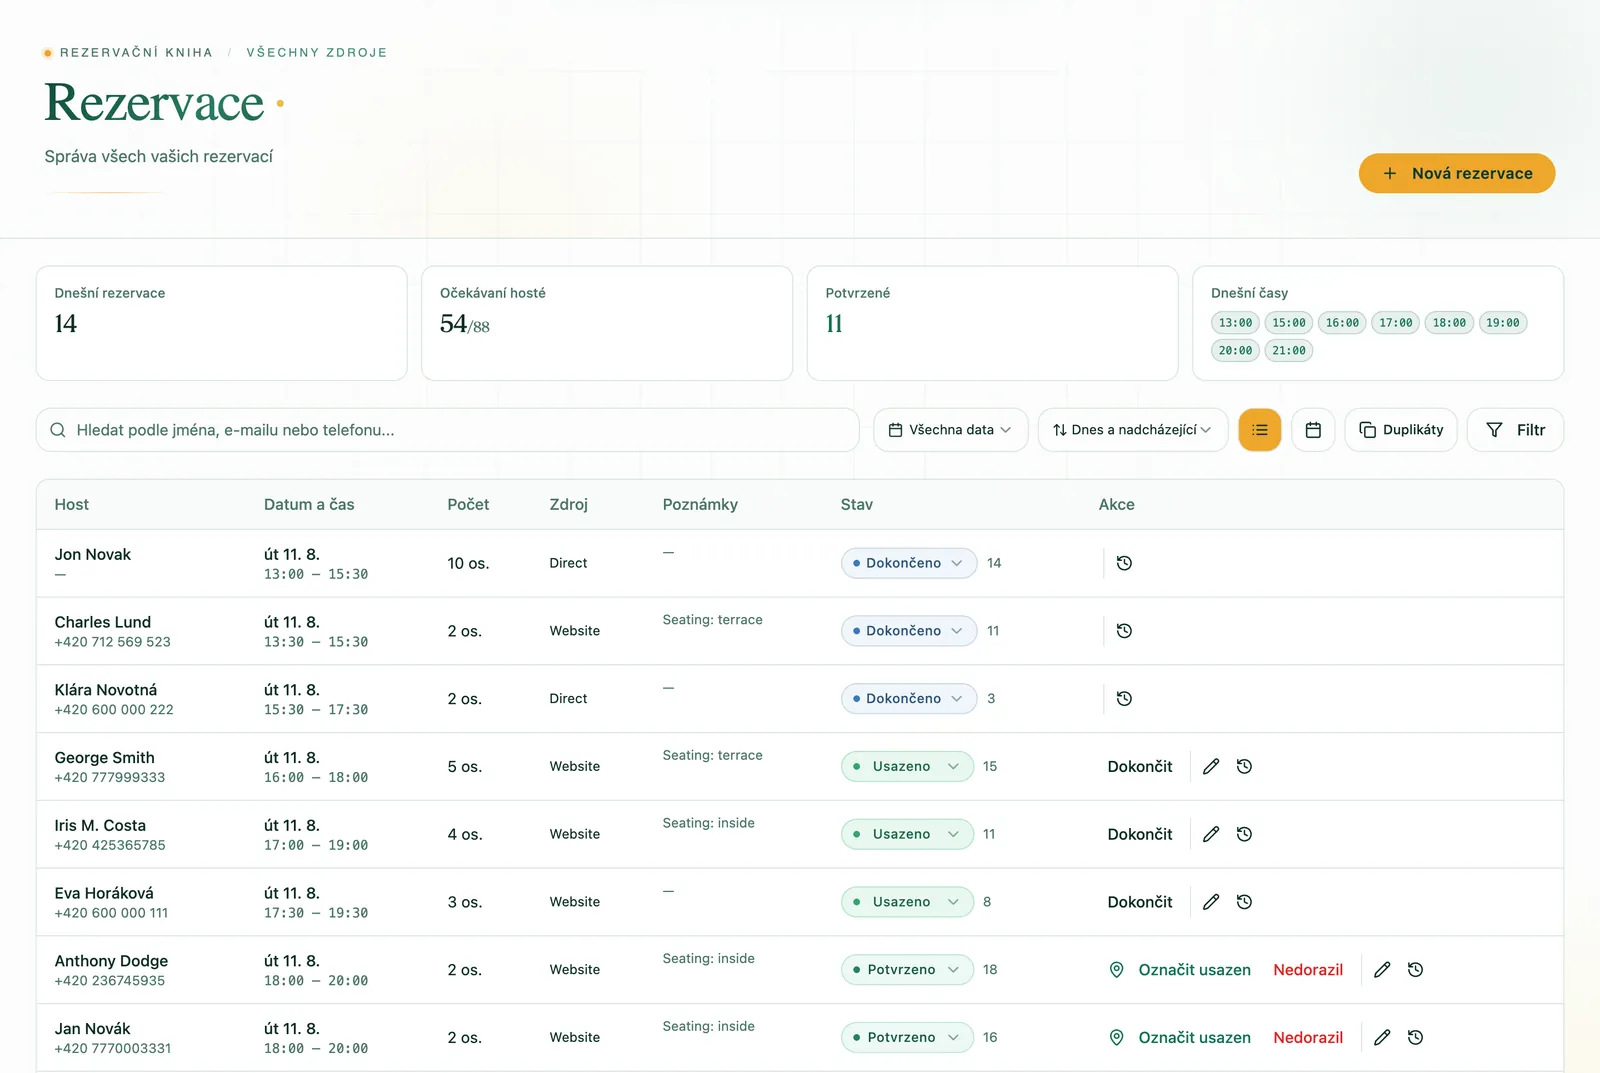Open Usazeno status dropdown for Eva Horáková
This screenshot has height=1073, width=1600.
907,902
